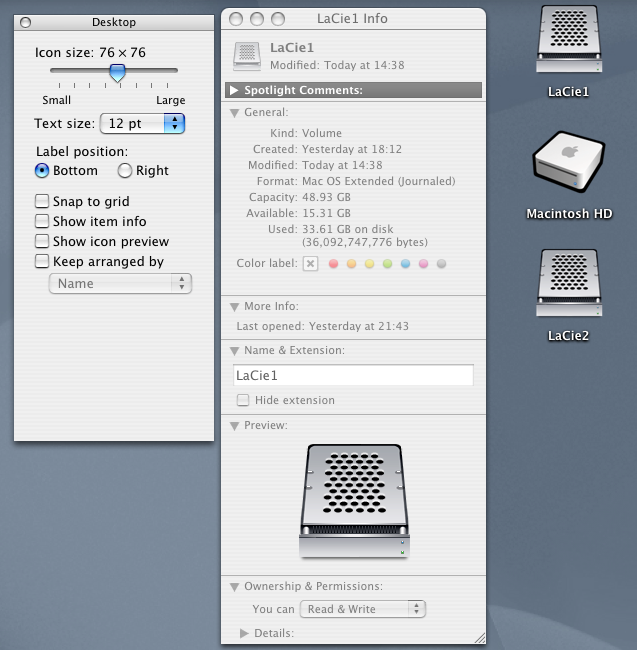Collapse the More Info section
Screen dimensions: 637x650
234,307
